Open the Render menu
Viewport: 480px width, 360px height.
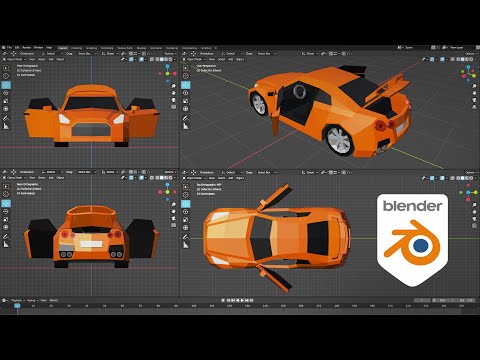pyautogui.click(x=27, y=48)
